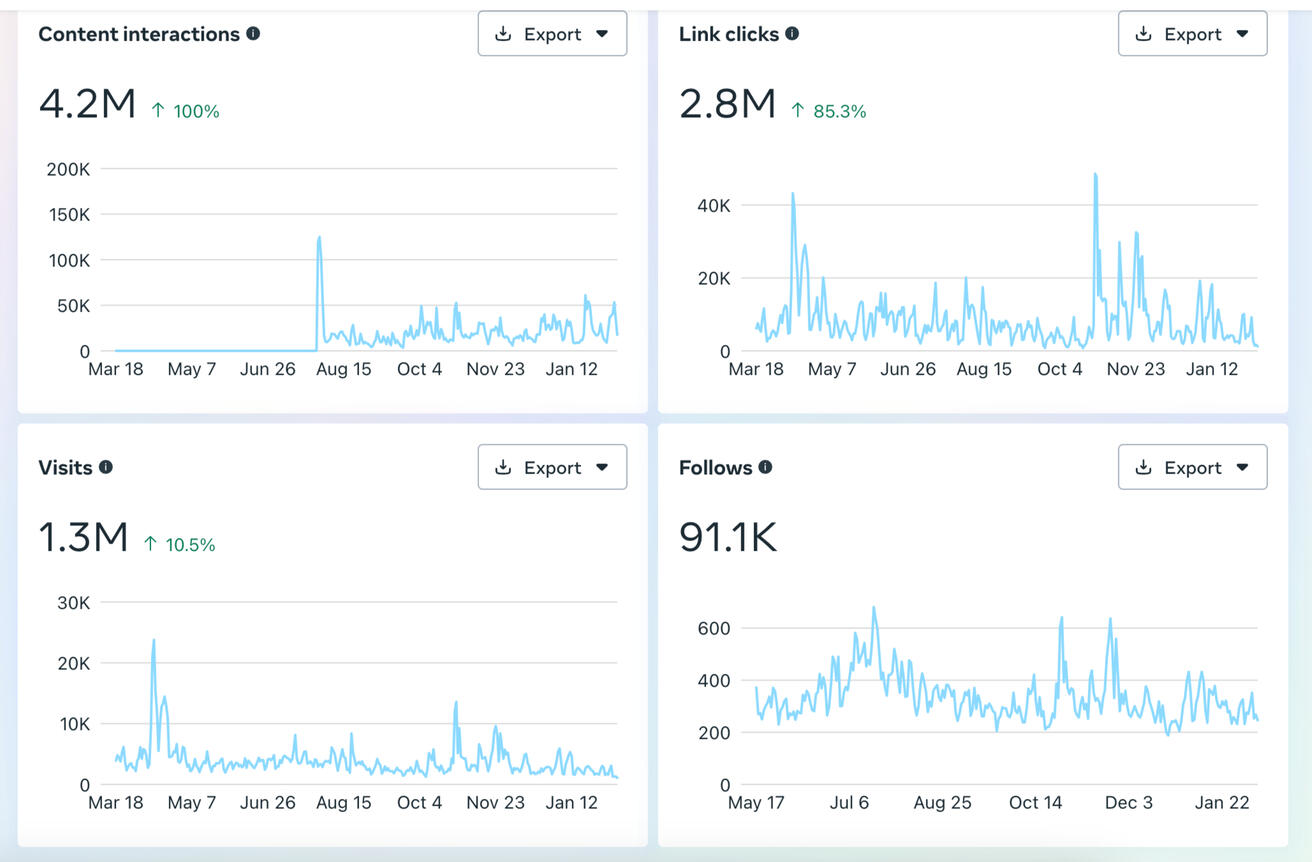
Task: Click the info icon beside Link clicks
Action: click(x=791, y=33)
